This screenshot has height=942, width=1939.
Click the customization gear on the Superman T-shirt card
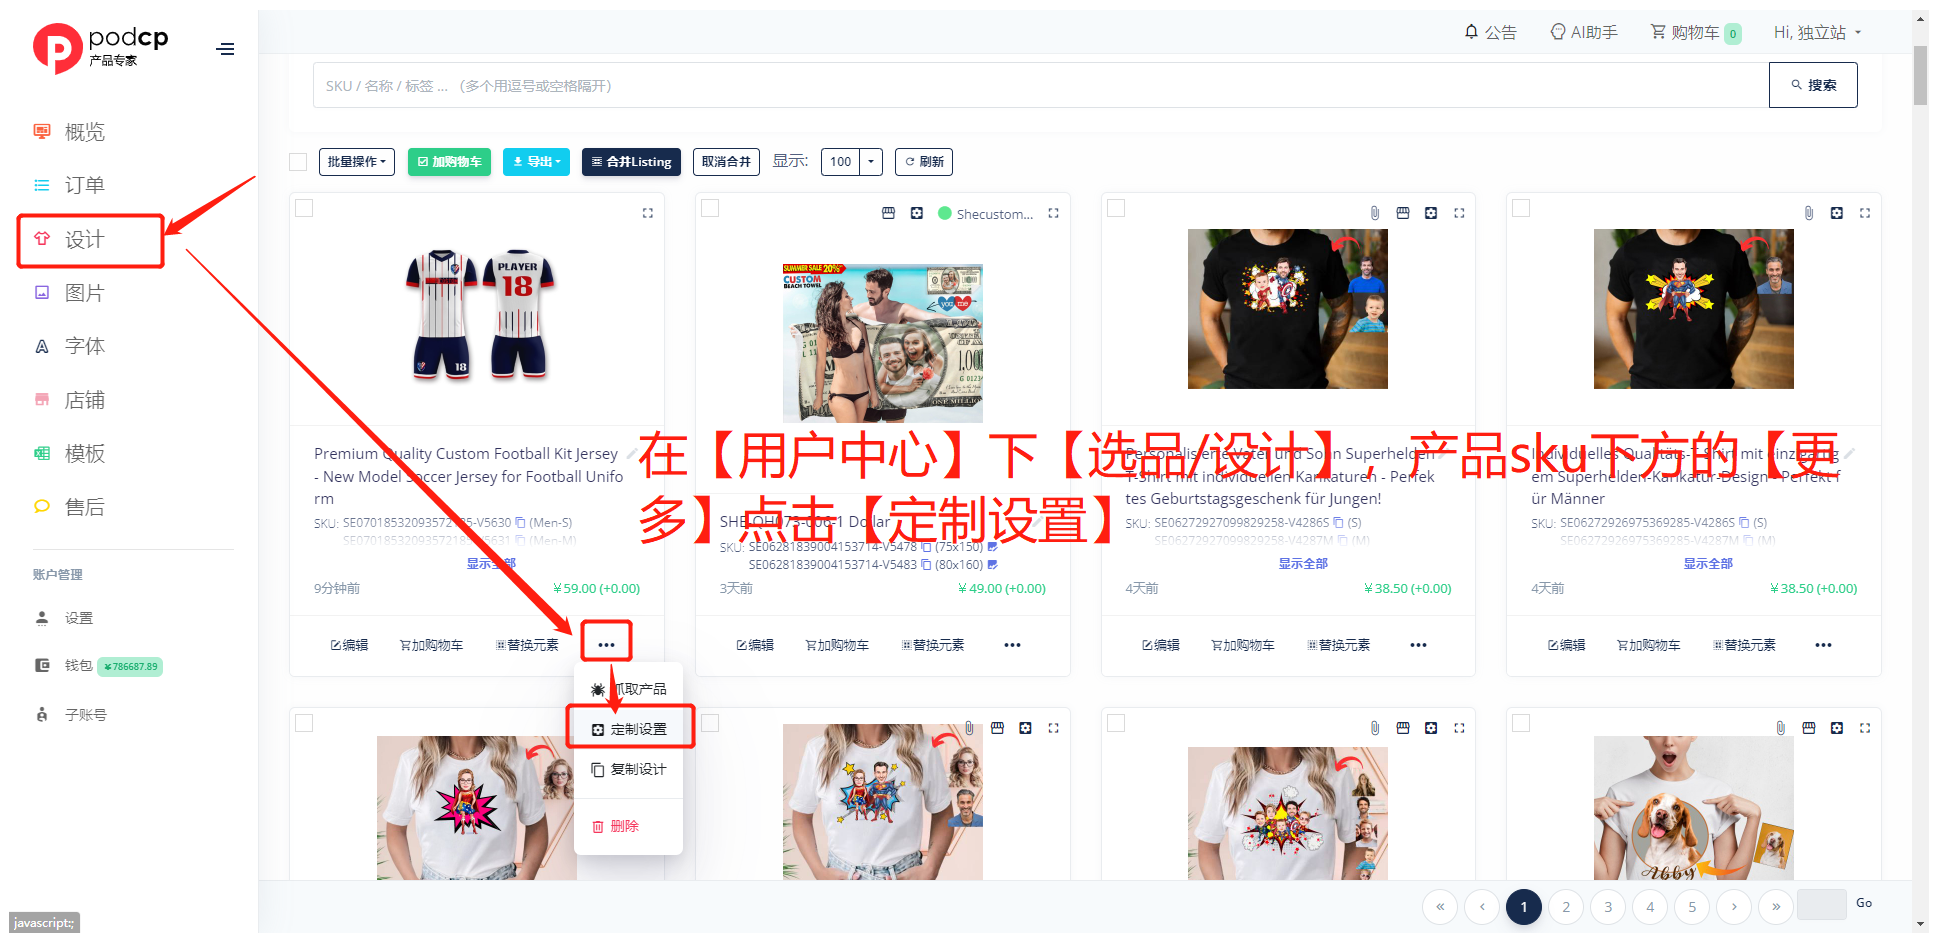(1837, 213)
